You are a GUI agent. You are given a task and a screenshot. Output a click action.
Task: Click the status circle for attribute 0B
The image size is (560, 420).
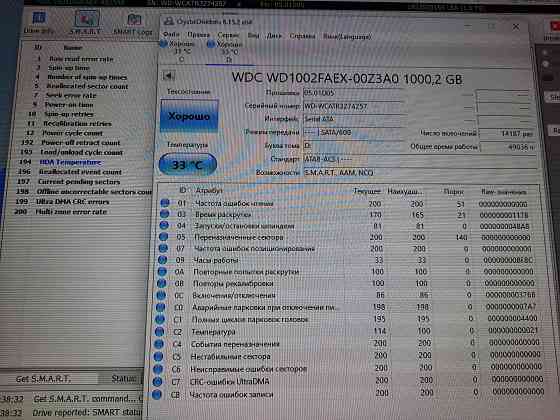point(161,283)
